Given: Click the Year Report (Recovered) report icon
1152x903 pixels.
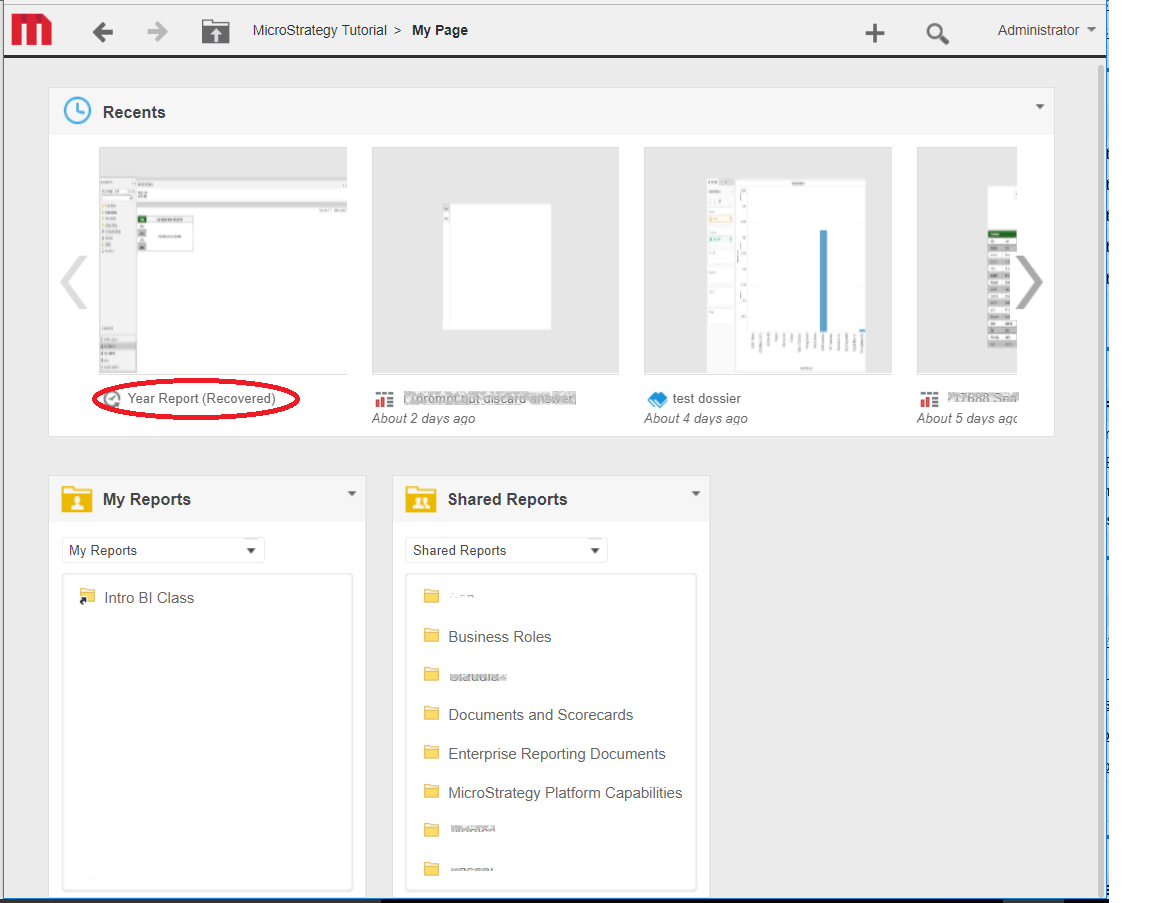Looking at the screenshot, I should (x=112, y=399).
